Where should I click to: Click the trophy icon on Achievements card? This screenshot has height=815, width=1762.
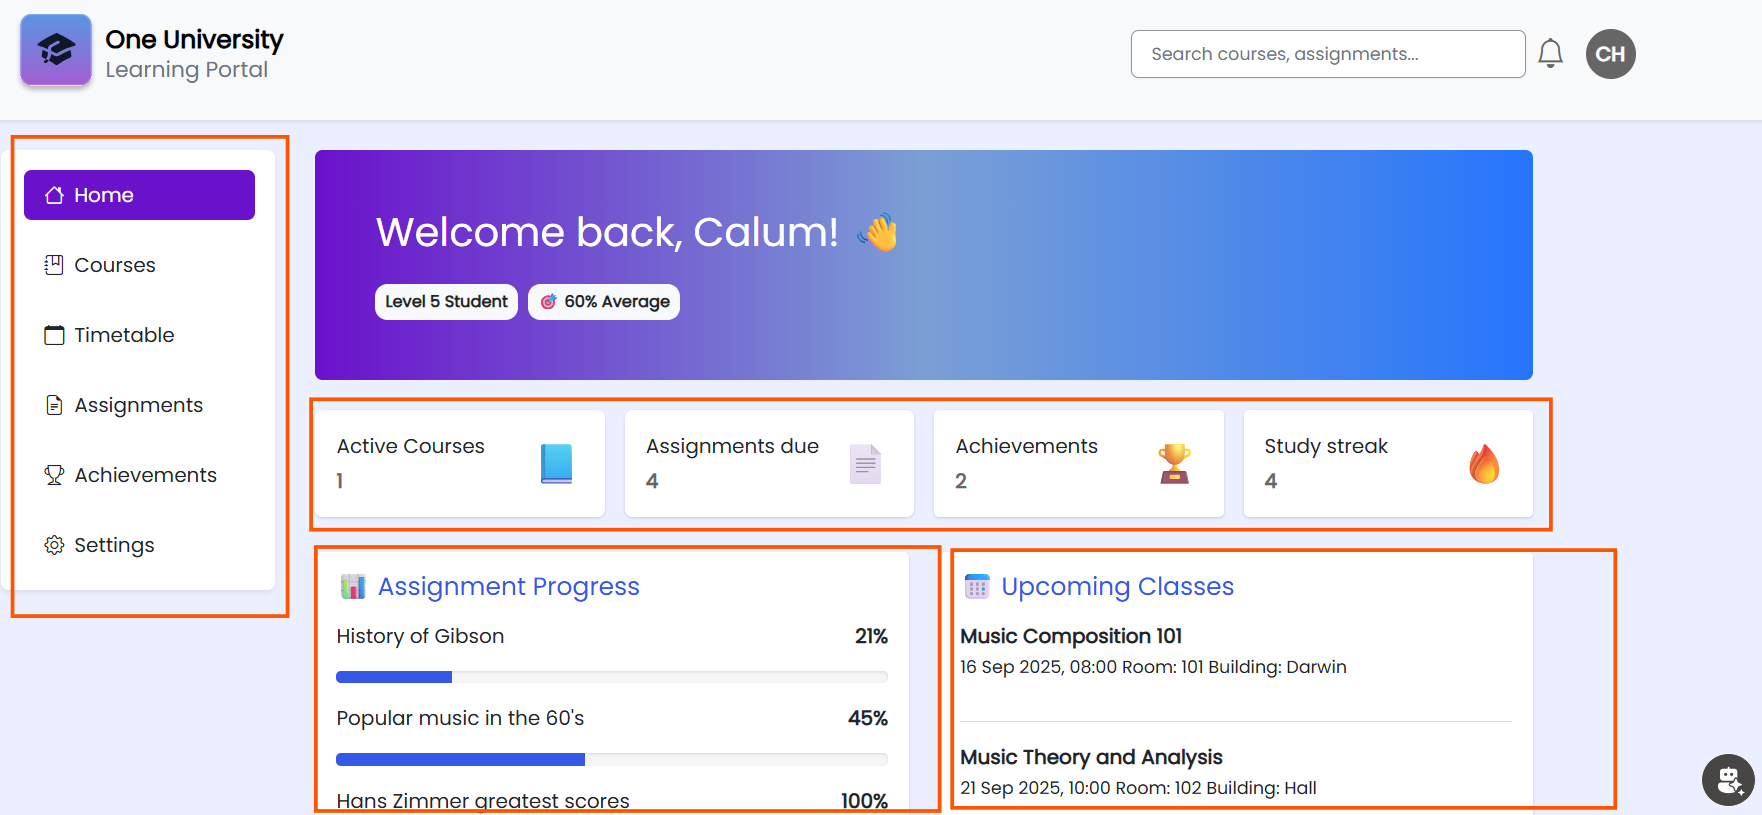pyautogui.click(x=1173, y=463)
